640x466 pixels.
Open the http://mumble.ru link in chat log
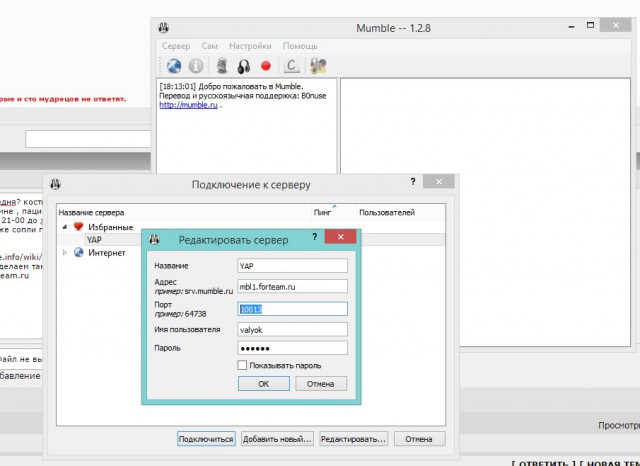(x=188, y=105)
